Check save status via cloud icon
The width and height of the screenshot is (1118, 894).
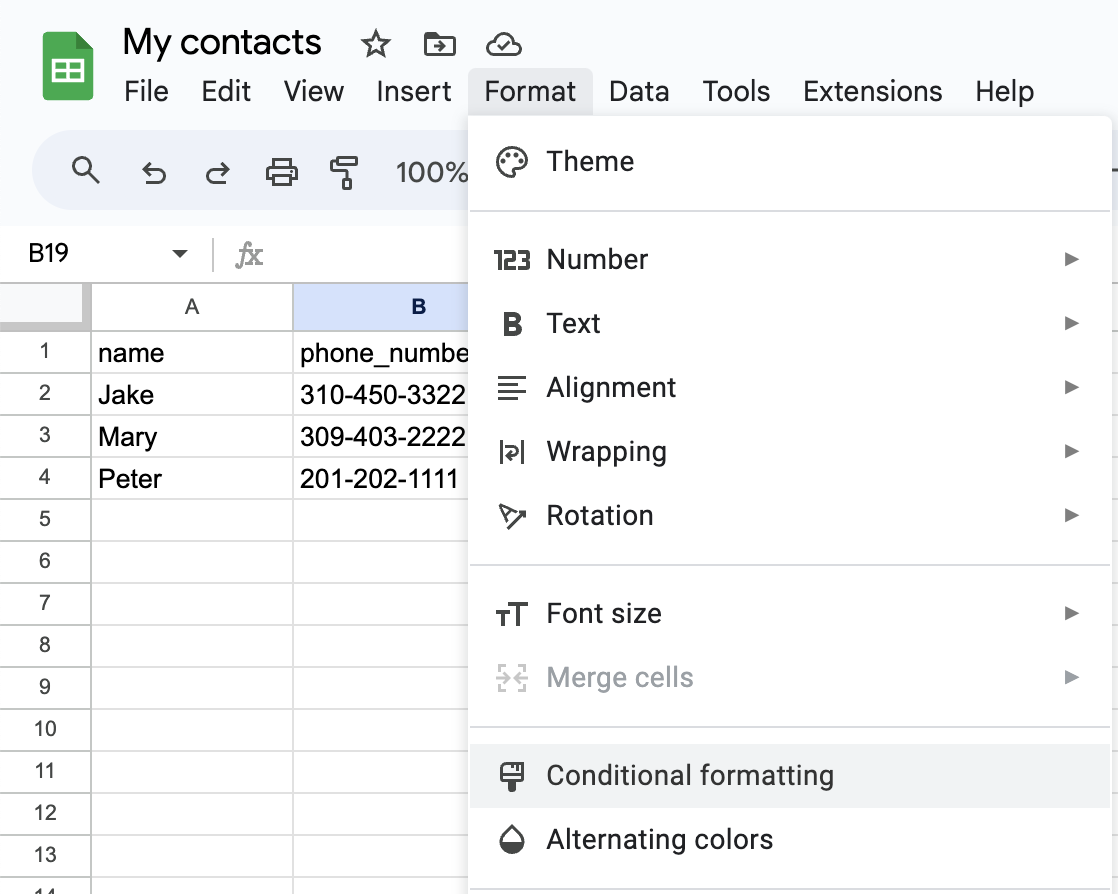pos(504,44)
